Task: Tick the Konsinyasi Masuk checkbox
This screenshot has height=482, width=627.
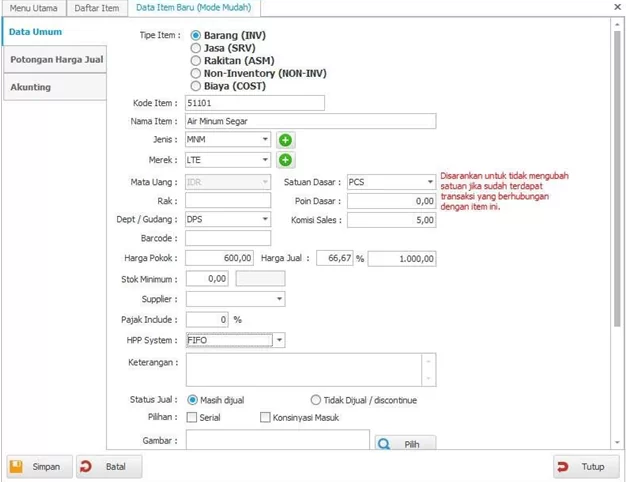Action: point(265,417)
